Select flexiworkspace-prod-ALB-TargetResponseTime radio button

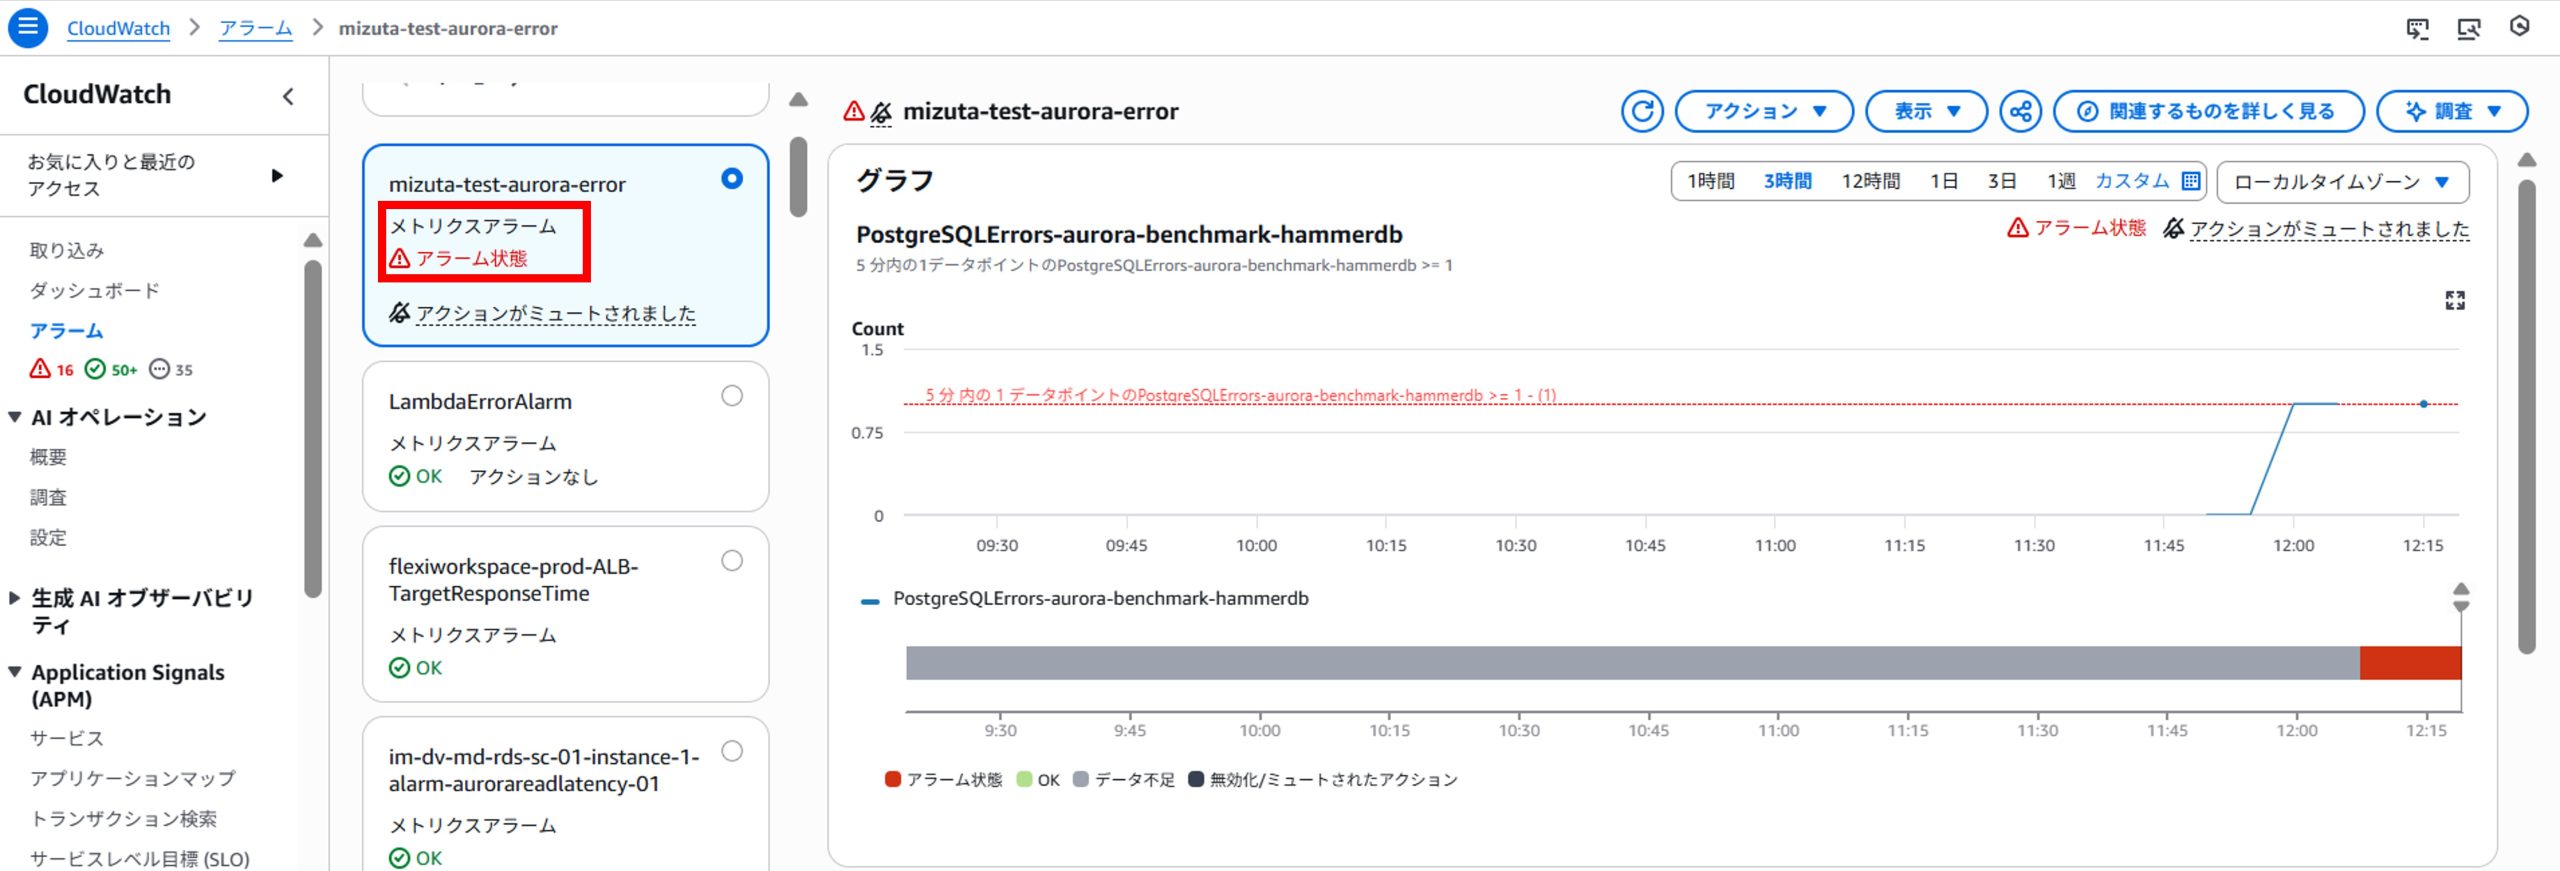pos(732,561)
